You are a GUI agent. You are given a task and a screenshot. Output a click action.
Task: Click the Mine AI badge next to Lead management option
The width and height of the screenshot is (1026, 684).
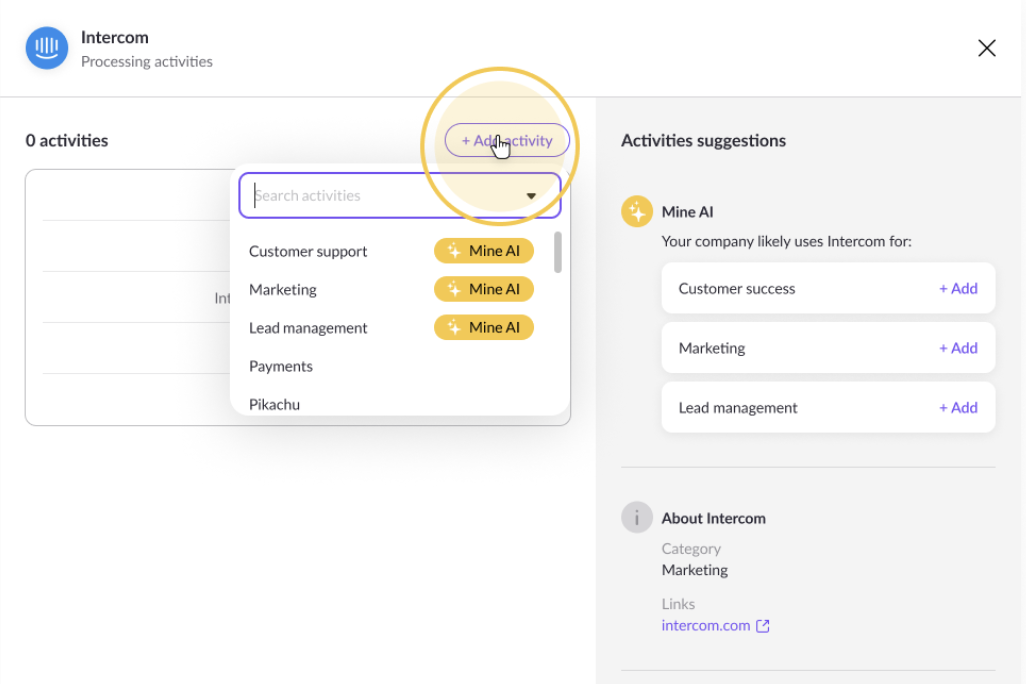(x=484, y=327)
